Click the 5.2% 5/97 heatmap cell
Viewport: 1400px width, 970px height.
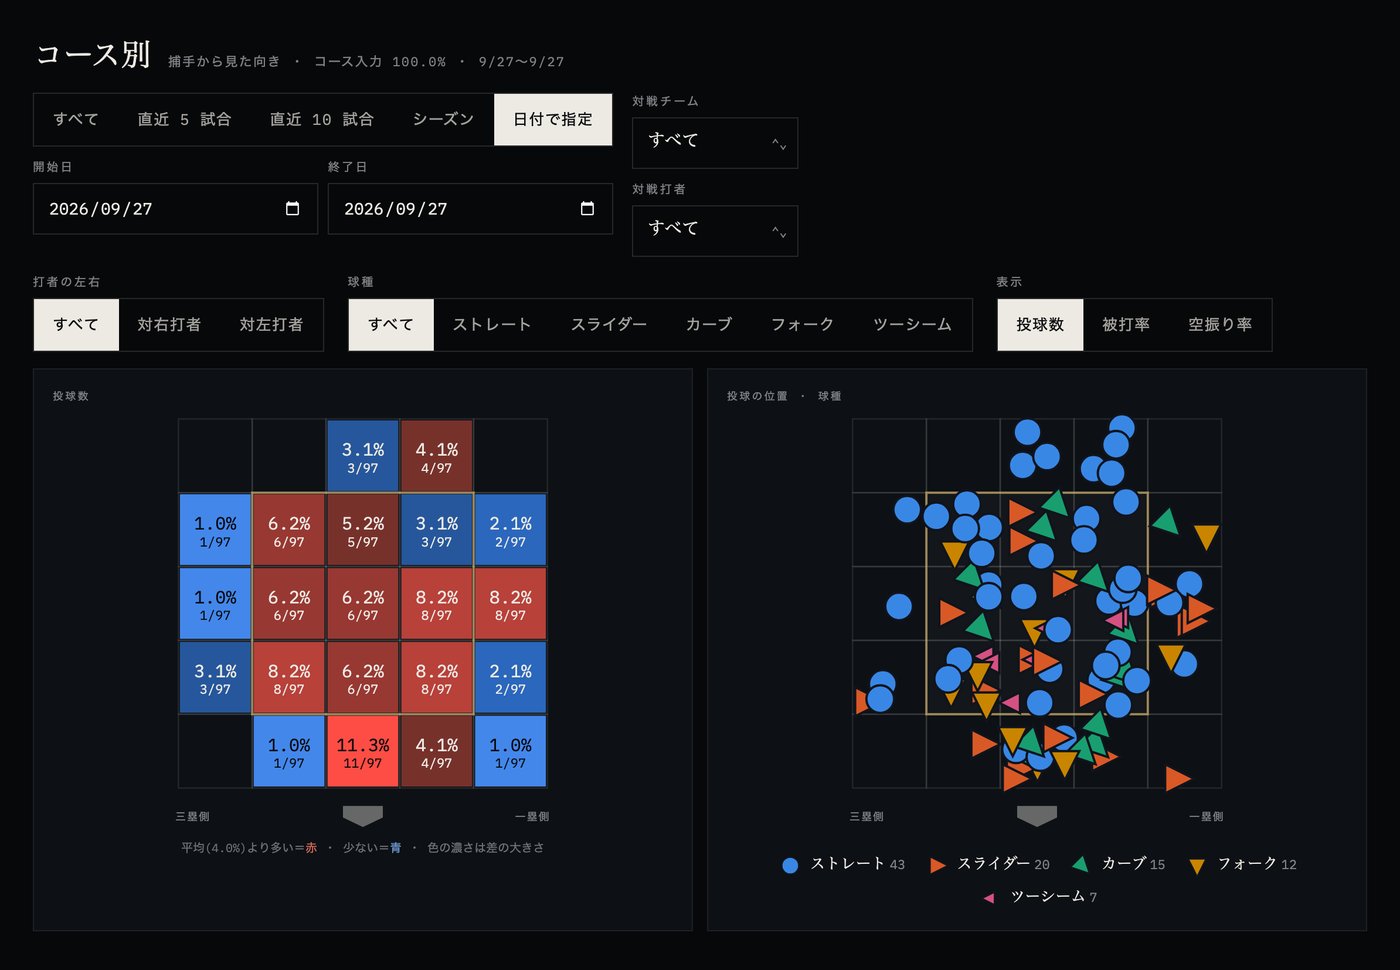363,530
